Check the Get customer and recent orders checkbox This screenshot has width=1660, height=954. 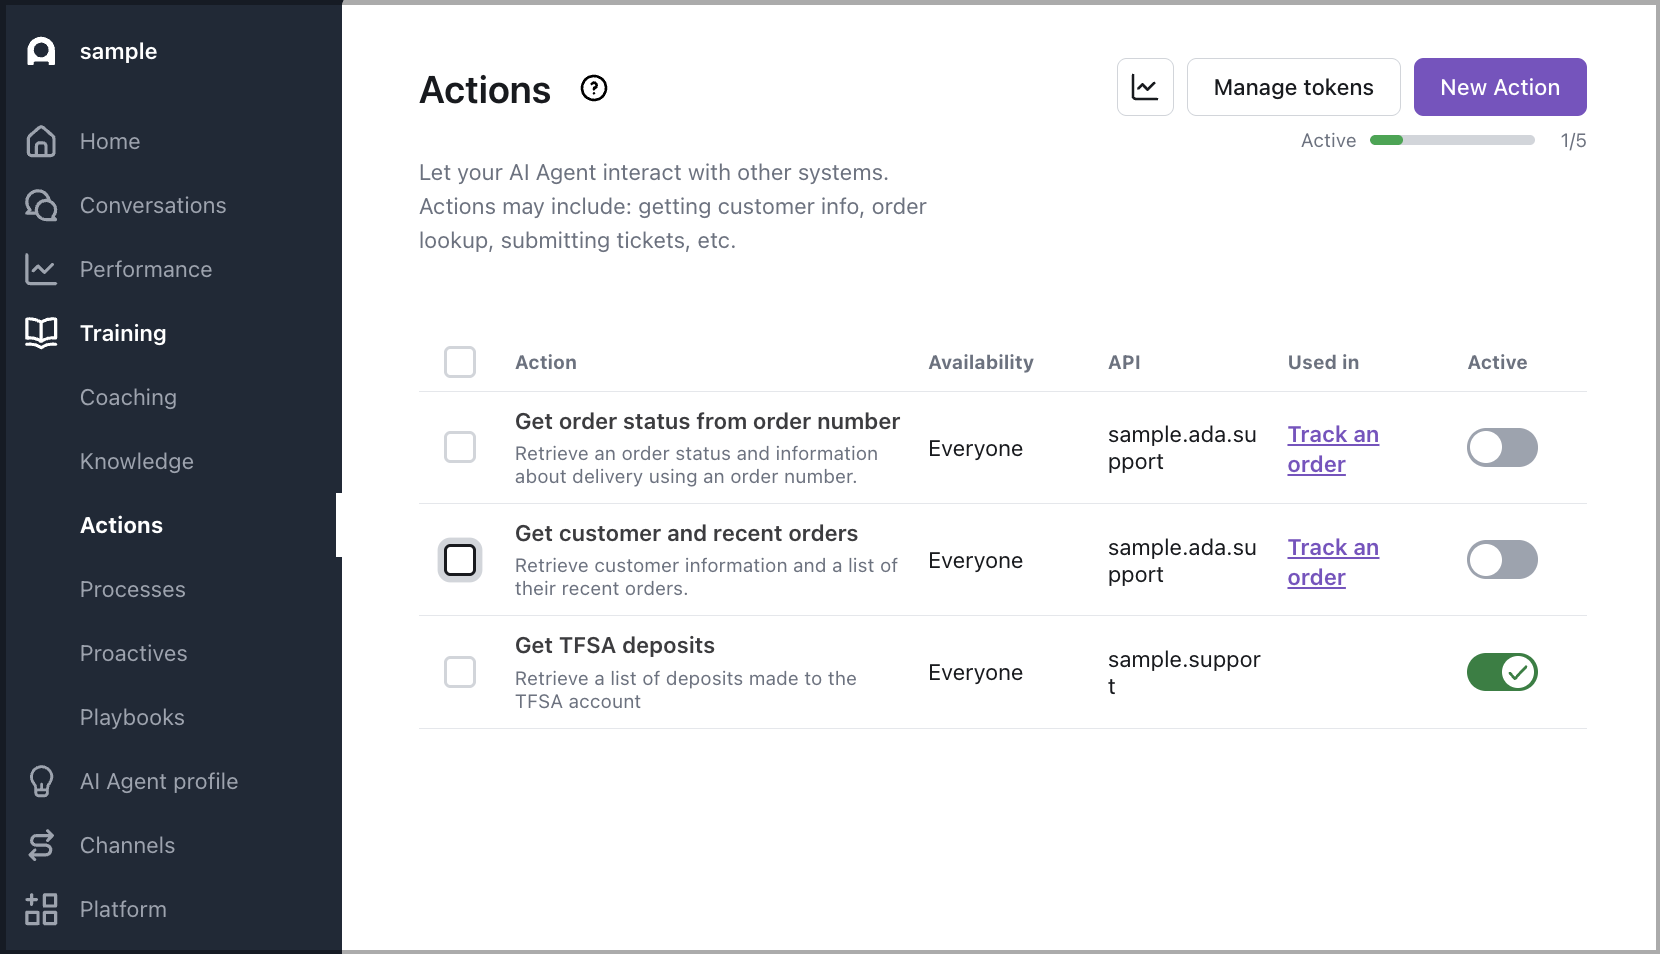point(460,560)
